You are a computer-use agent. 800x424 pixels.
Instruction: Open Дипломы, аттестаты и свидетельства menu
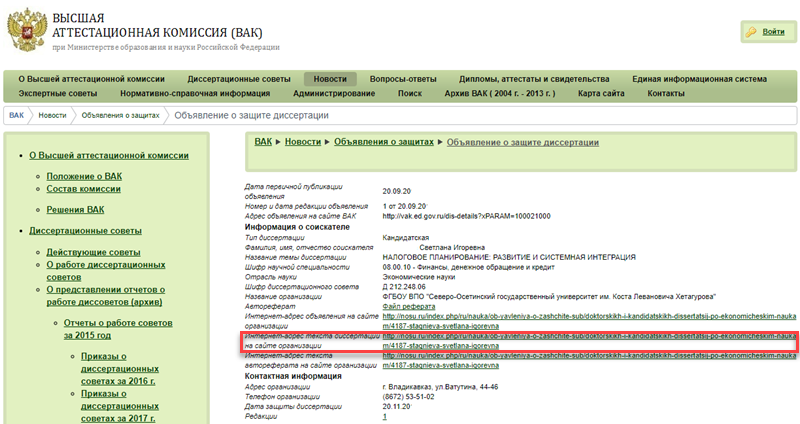(x=534, y=79)
